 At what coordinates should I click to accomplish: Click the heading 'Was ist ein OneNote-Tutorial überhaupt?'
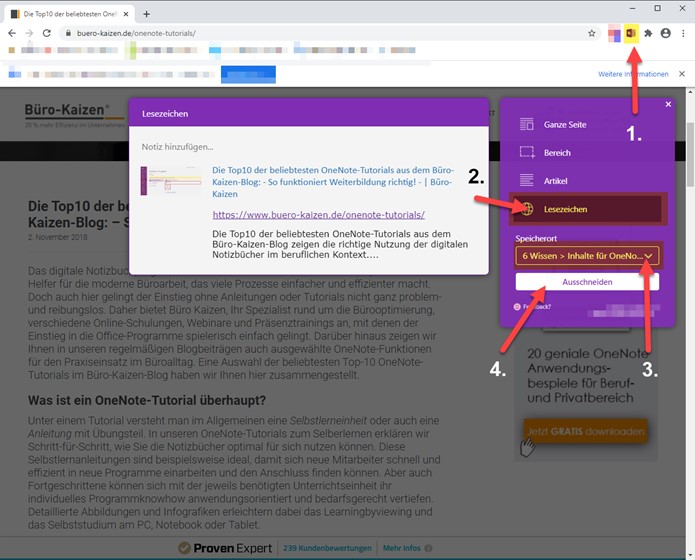(147, 400)
